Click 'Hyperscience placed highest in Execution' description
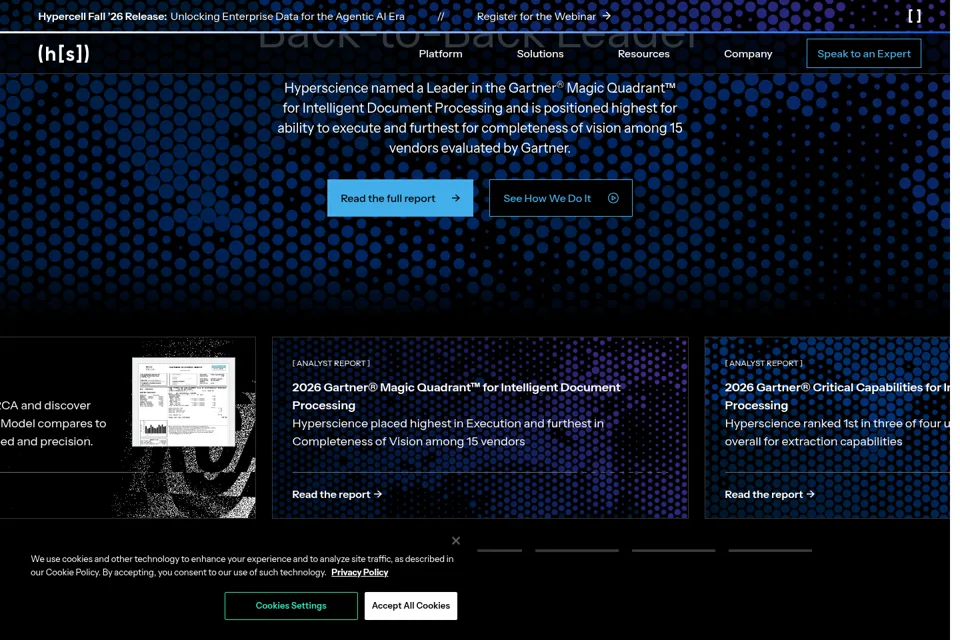Screen dimensions: 960x640 point(448,432)
